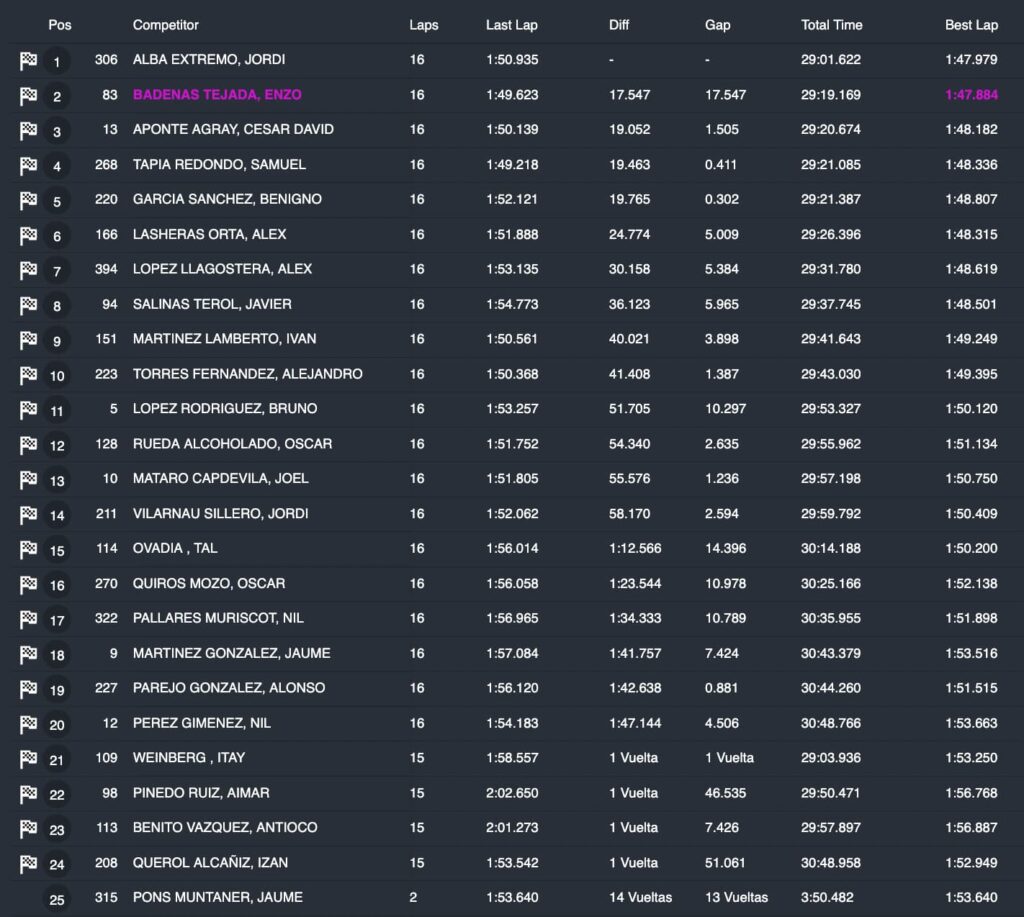Click the finish flag icon for Garcia Sanchez
This screenshot has width=1024, height=917.
click(x=28, y=201)
